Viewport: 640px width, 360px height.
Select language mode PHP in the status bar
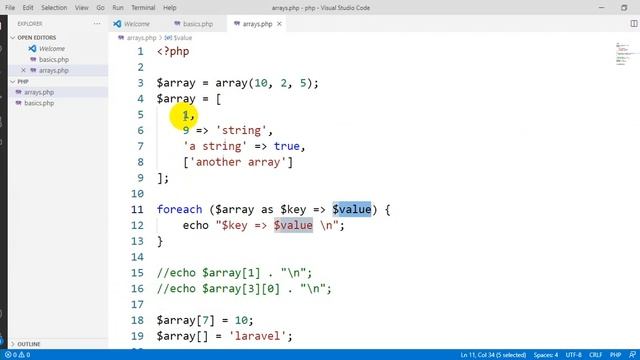click(615, 355)
